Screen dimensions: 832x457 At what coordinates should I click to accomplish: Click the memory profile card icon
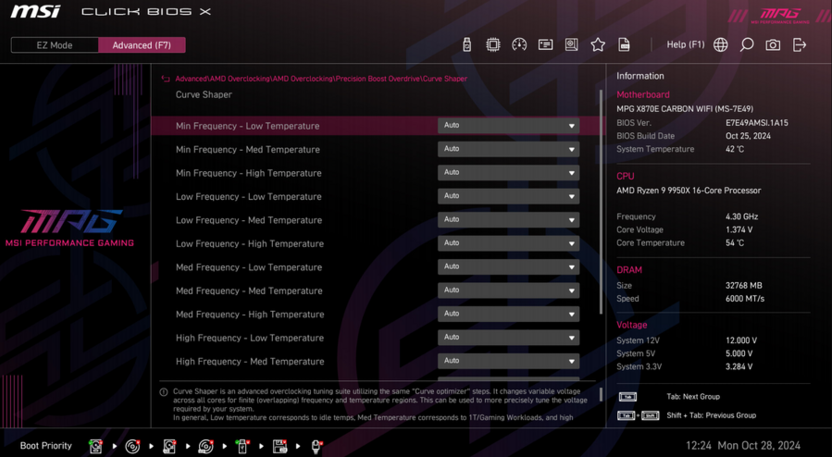coord(545,45)
